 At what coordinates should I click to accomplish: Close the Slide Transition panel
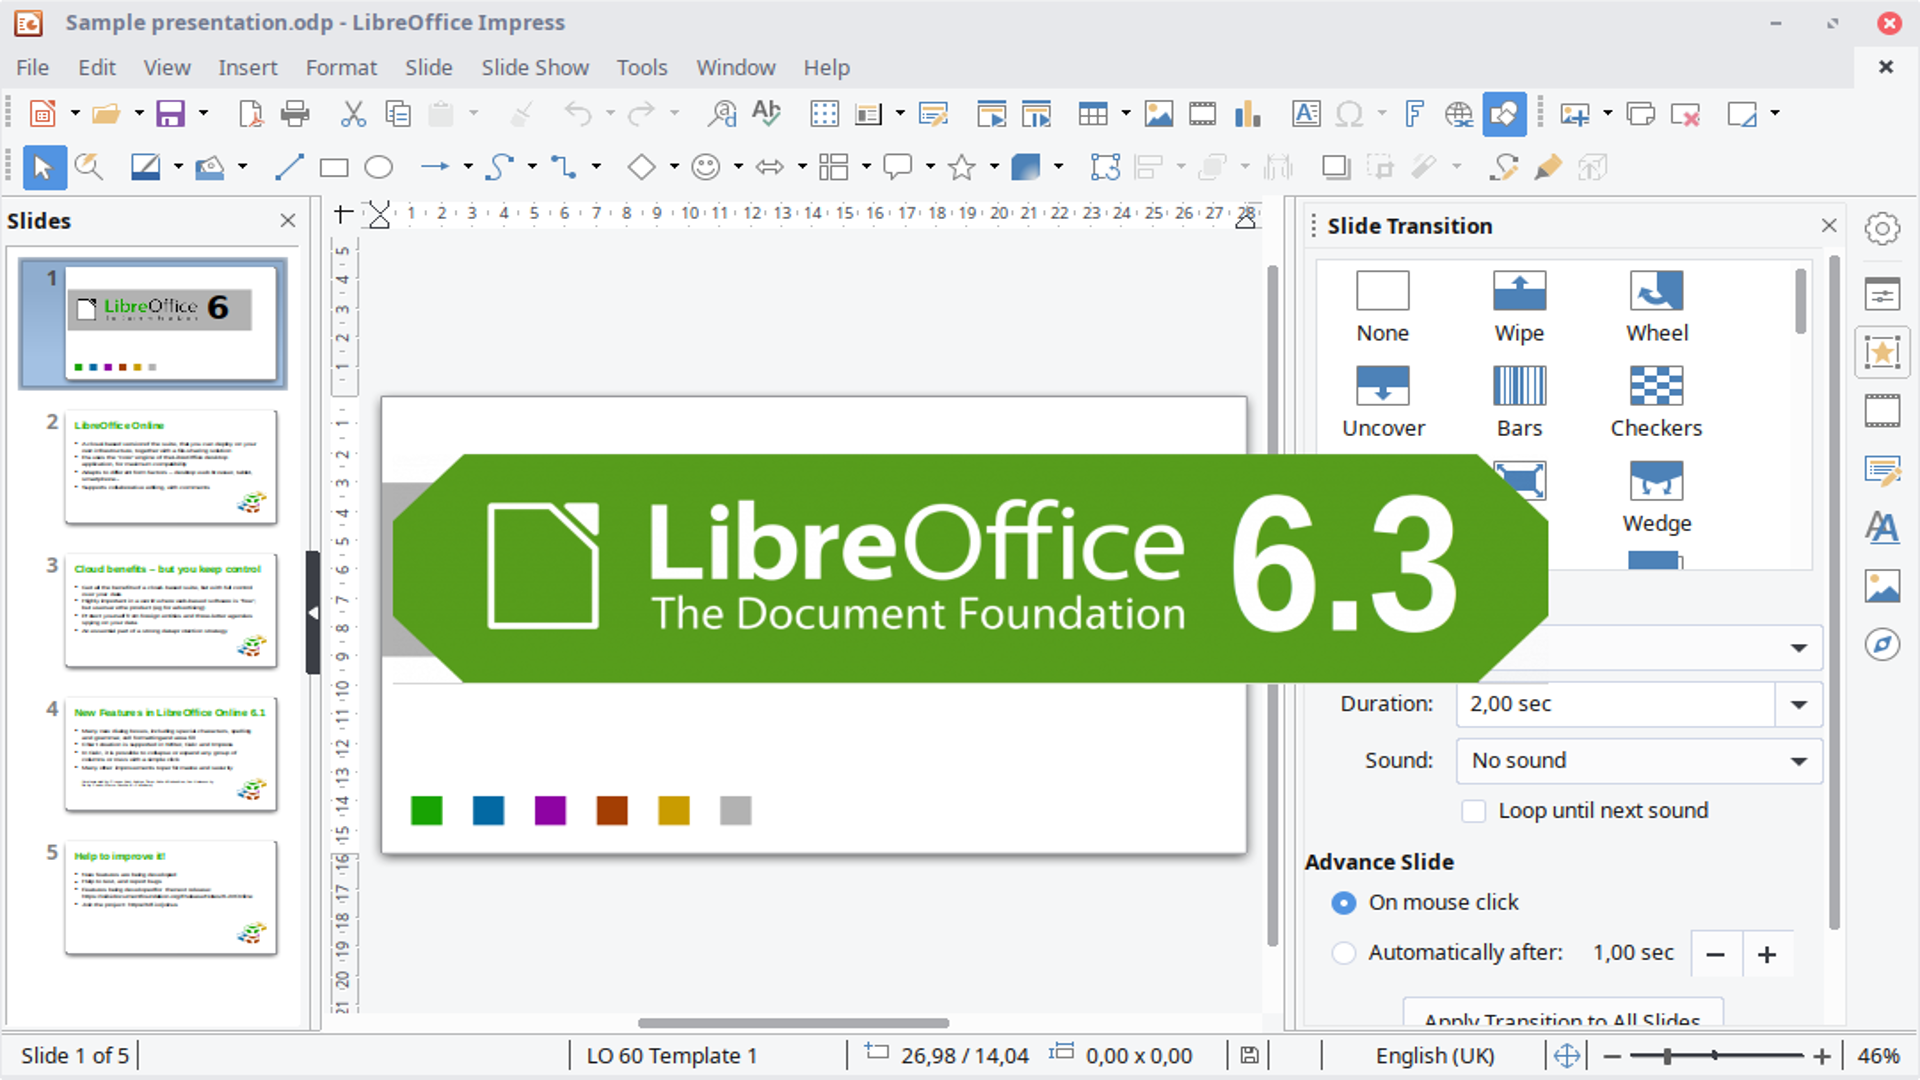[1829, 225]
